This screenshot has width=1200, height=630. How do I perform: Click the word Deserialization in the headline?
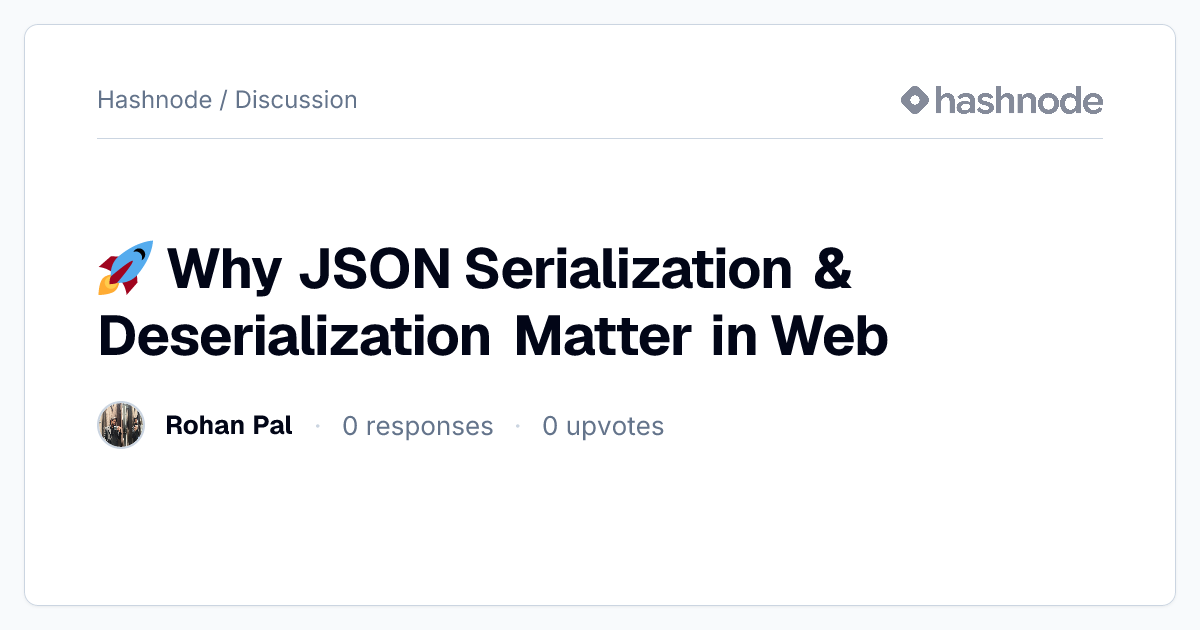pyautogui.click(x=294, y=337)
